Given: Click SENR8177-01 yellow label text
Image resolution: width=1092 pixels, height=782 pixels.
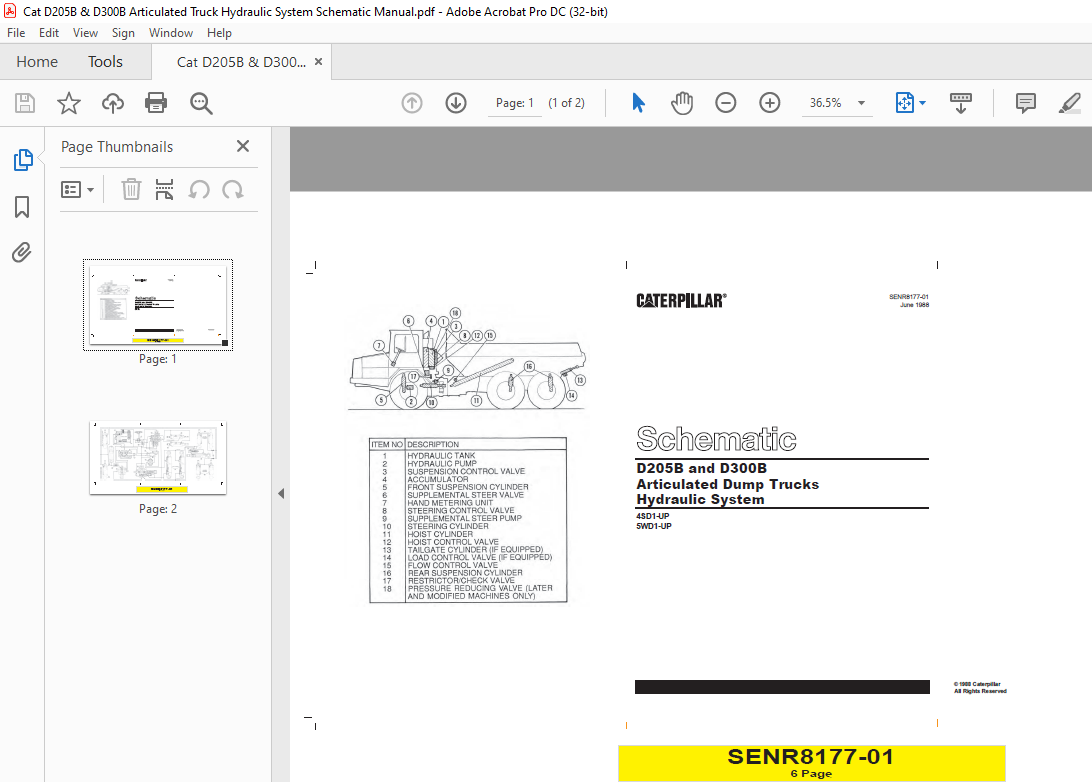Looking at the screenshot, I should tap(811, 757).
